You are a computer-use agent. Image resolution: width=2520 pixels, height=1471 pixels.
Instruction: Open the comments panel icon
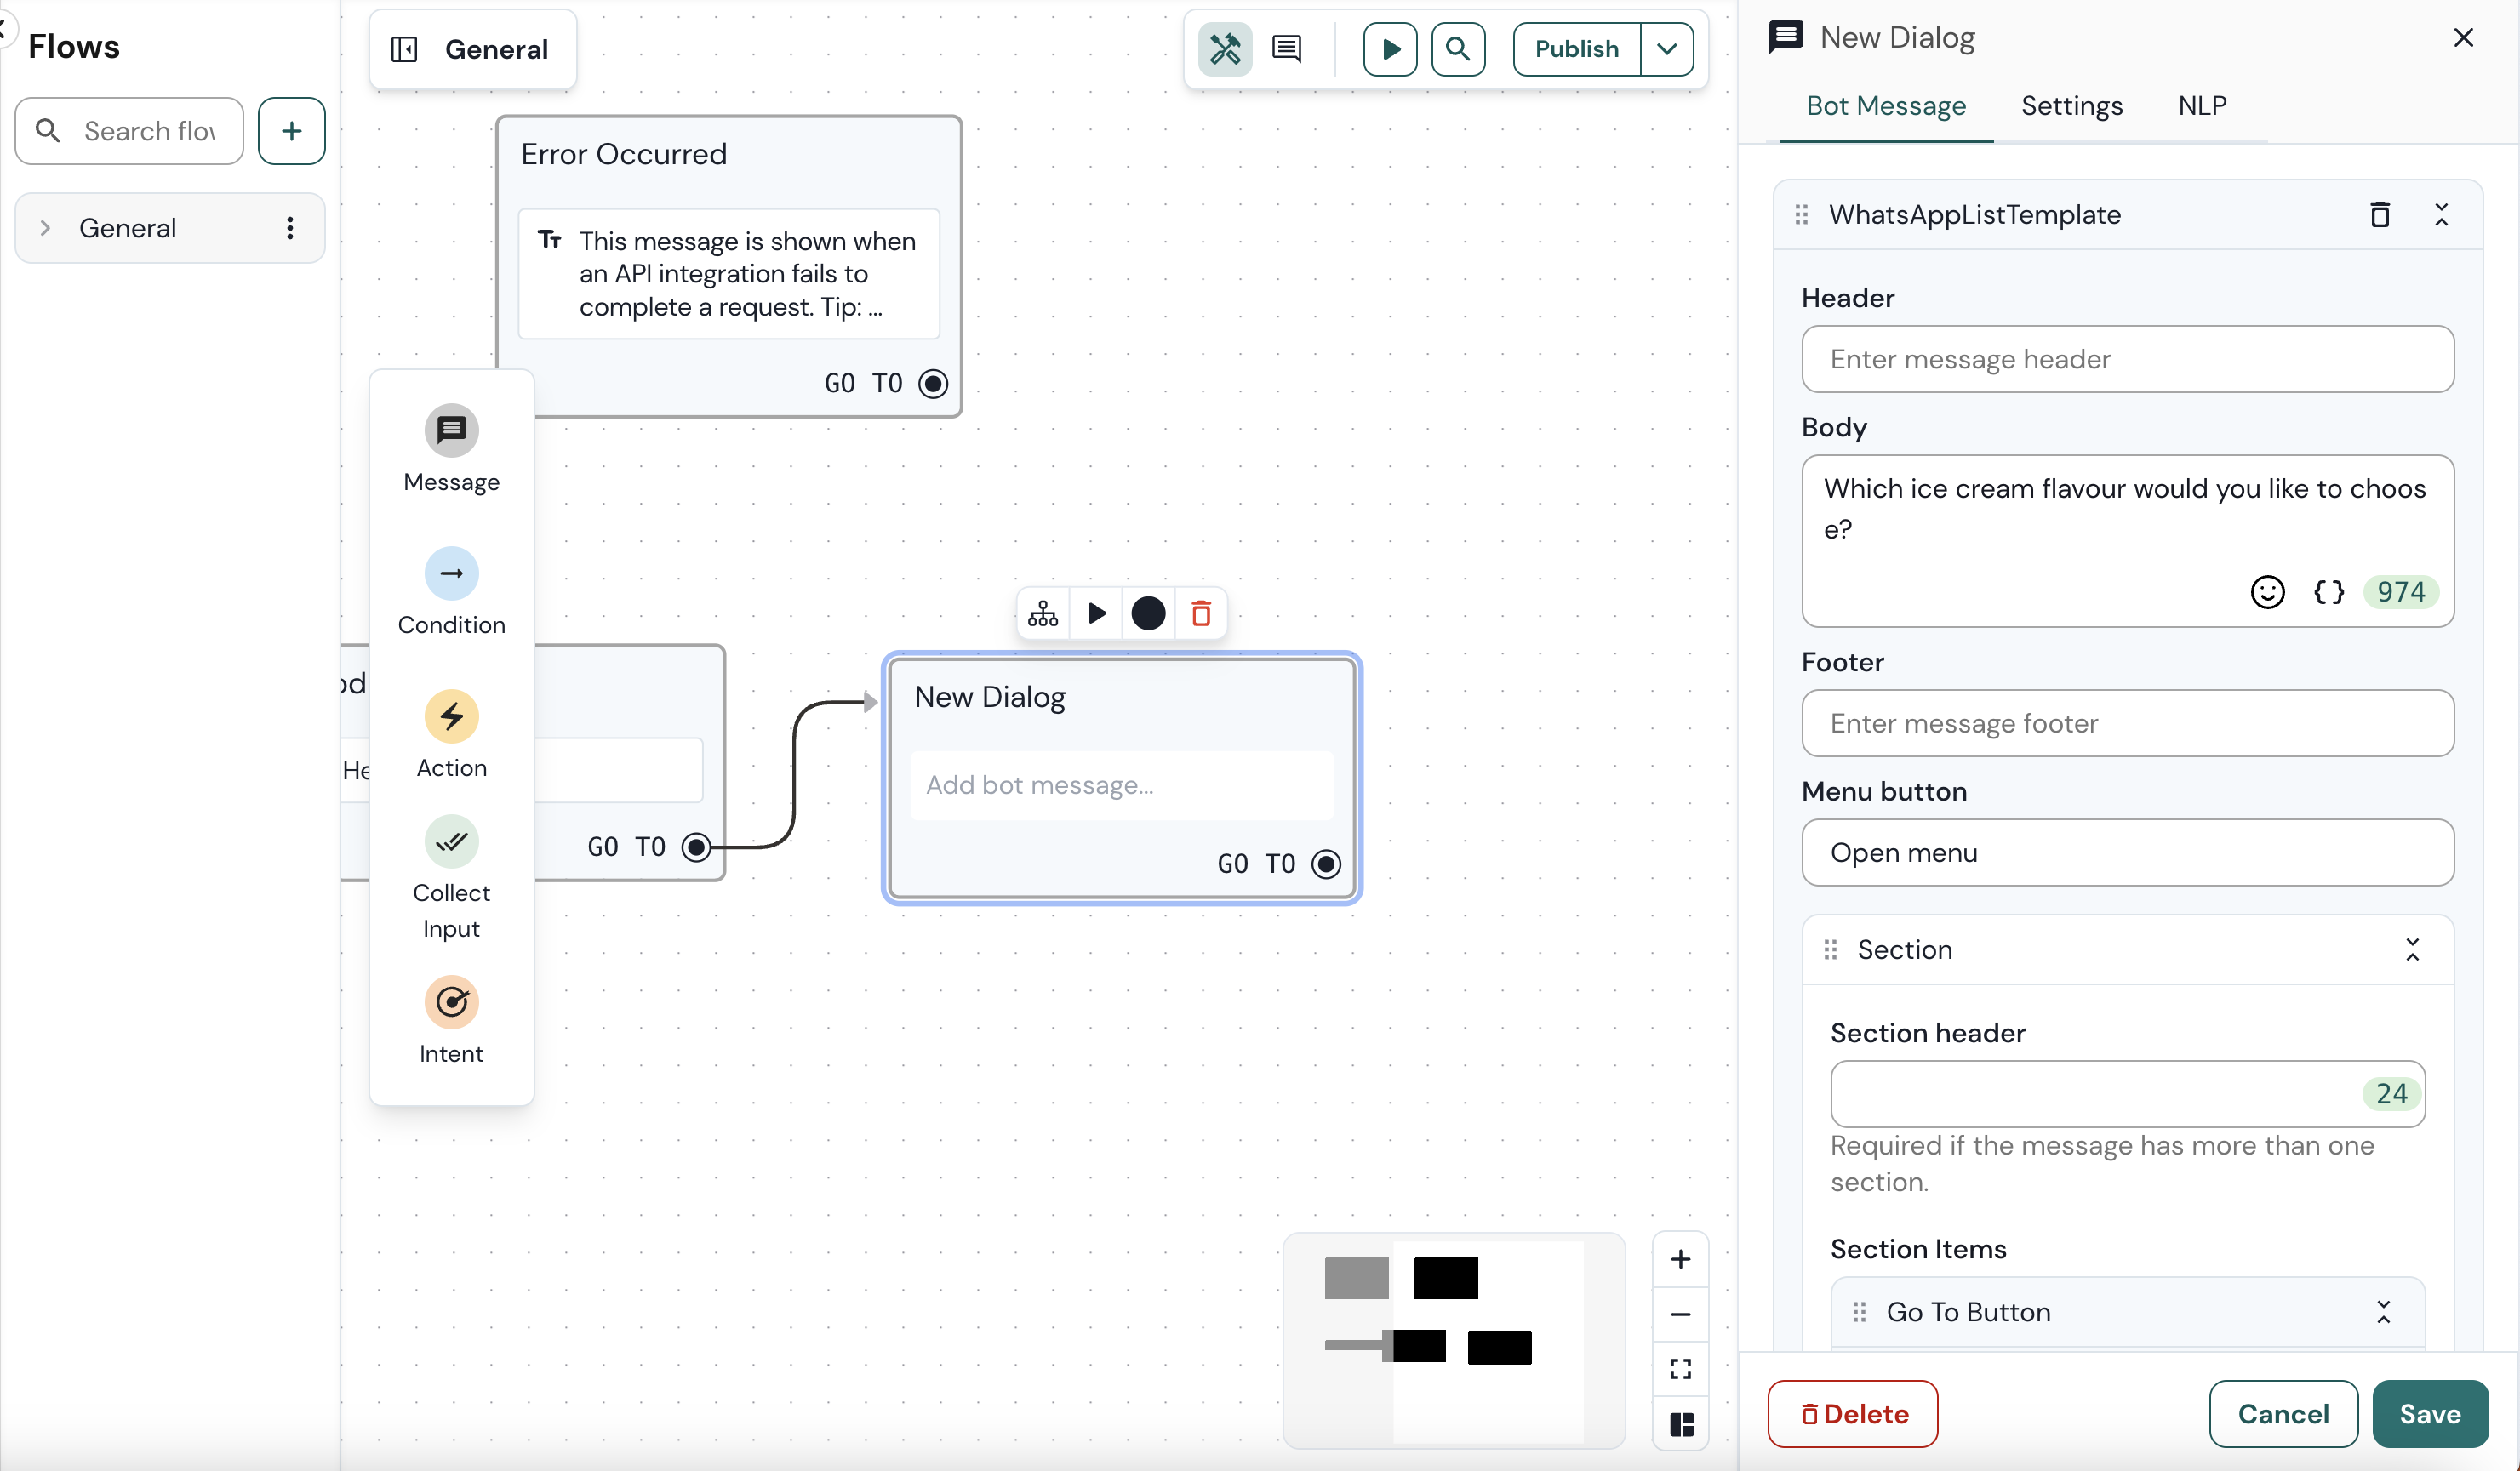click(1286, 48)
